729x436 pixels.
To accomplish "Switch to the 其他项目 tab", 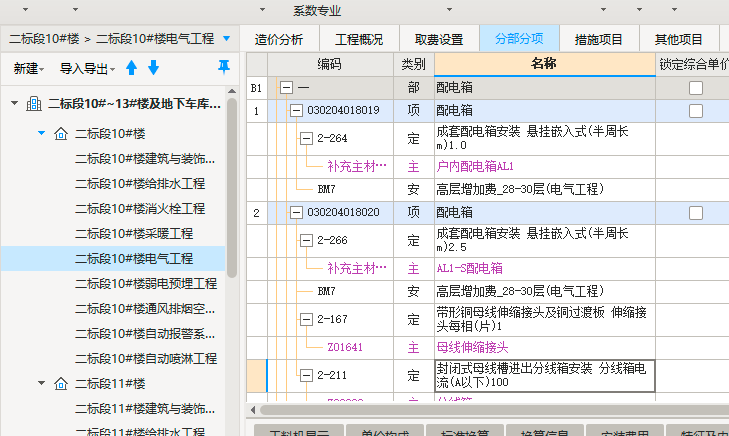I will click(x=679, y=39).
